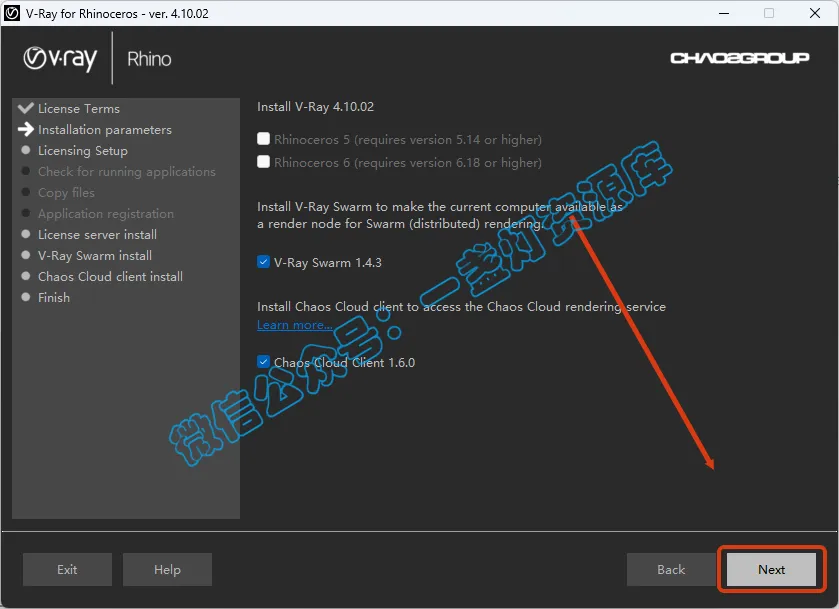Select Finish step in sidebar
Viewport: 839px width, 609px height.
[x=54, y=298]
